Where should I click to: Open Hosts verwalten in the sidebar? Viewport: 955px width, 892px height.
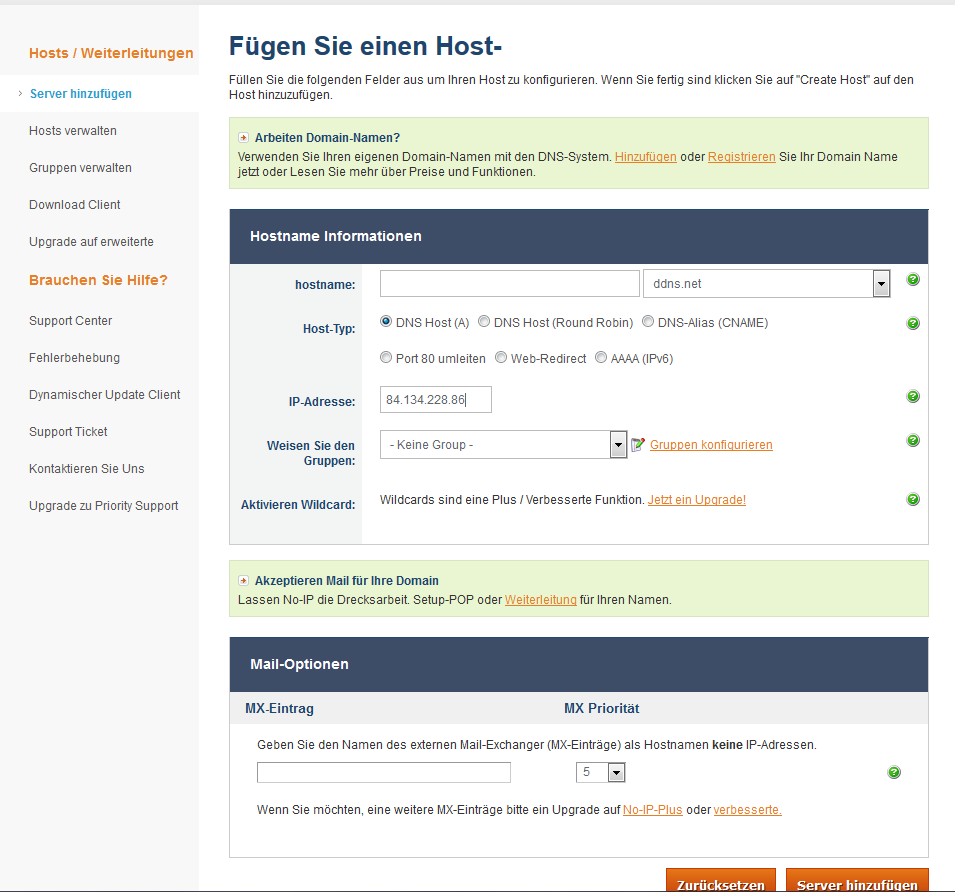(73, 131)
